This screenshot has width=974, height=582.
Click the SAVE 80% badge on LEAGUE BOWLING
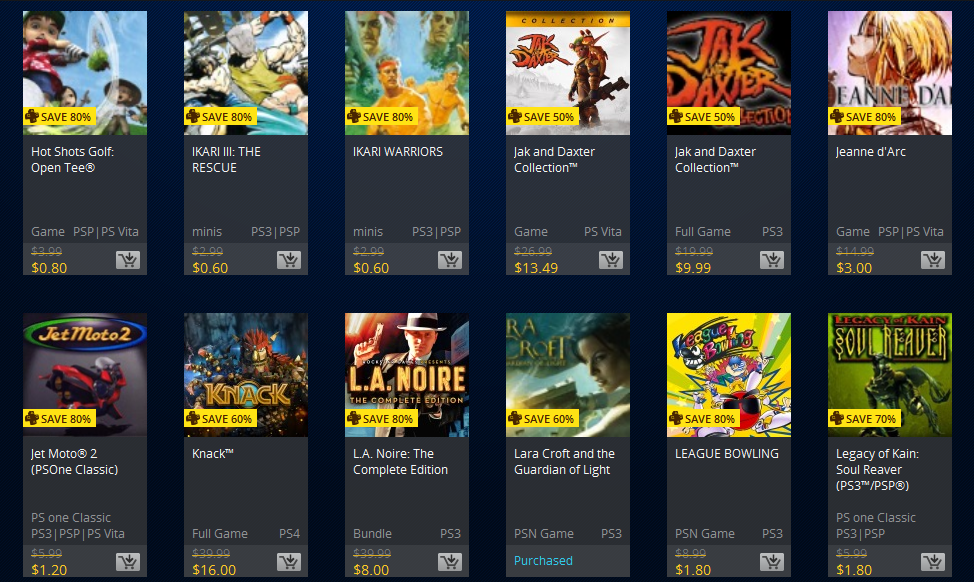[703, 419]
